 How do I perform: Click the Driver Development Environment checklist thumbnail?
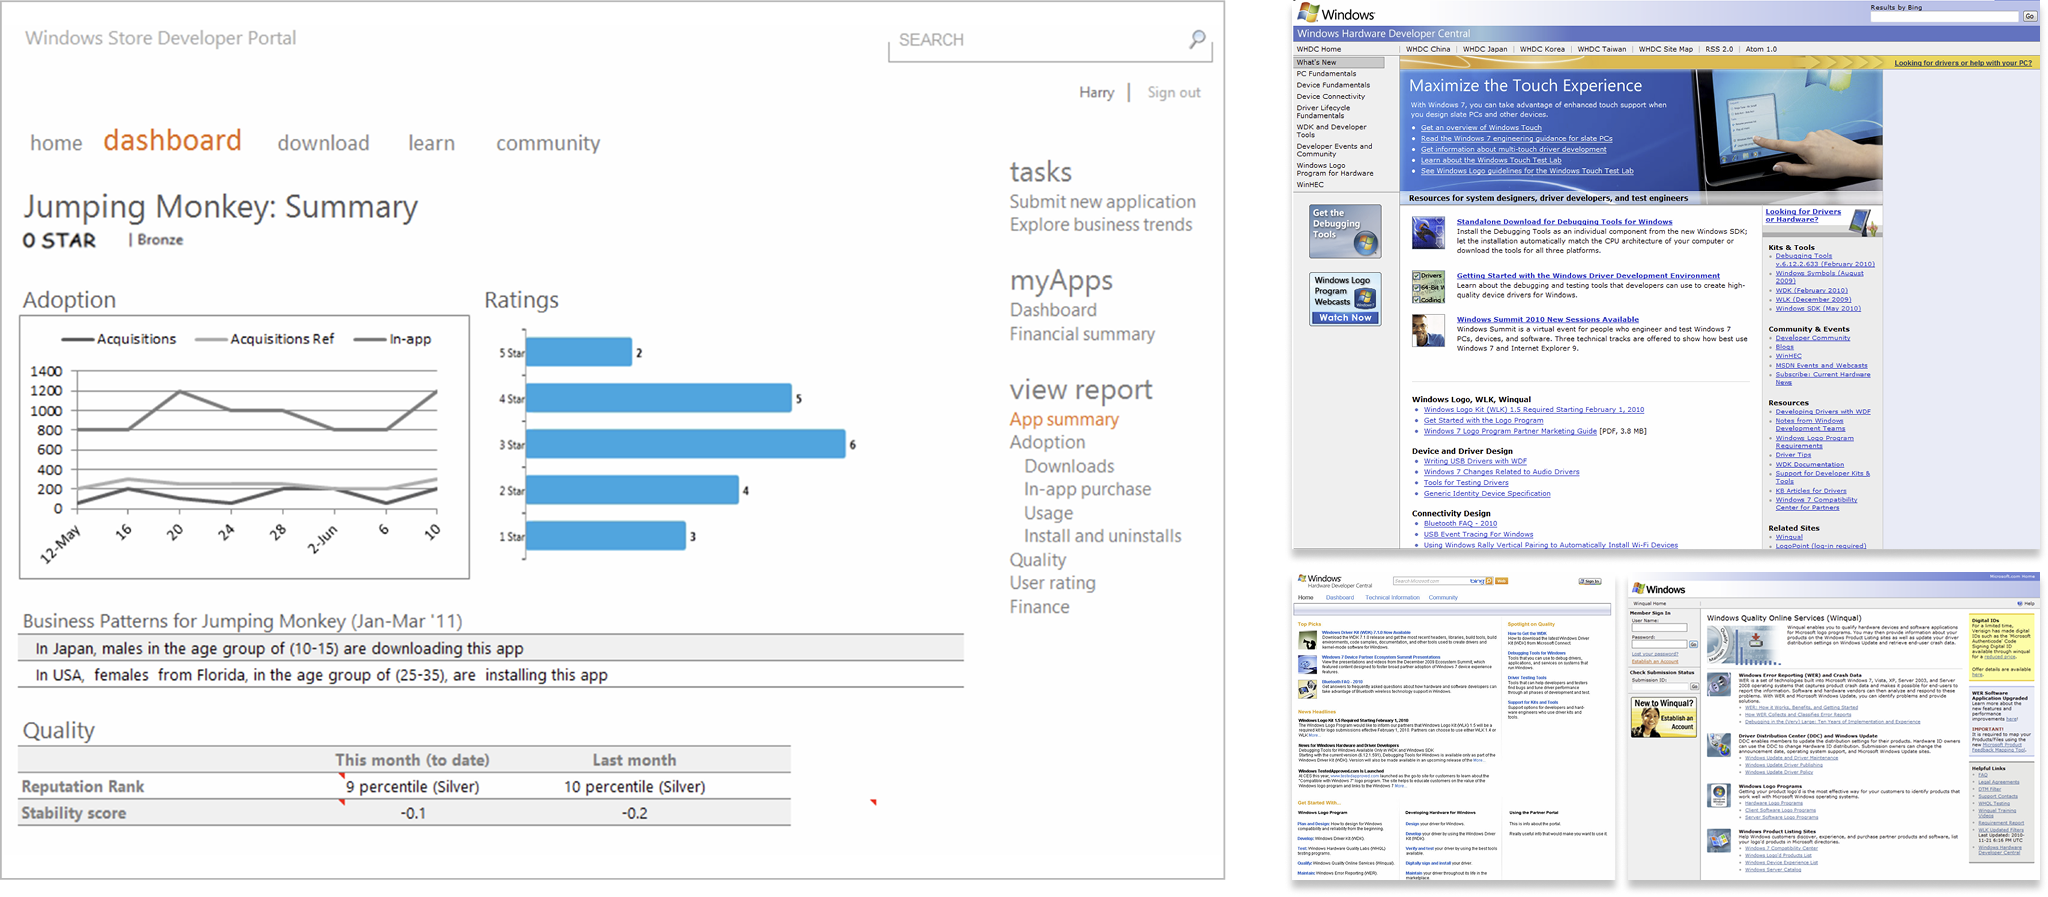click(x=1428, y=286)
